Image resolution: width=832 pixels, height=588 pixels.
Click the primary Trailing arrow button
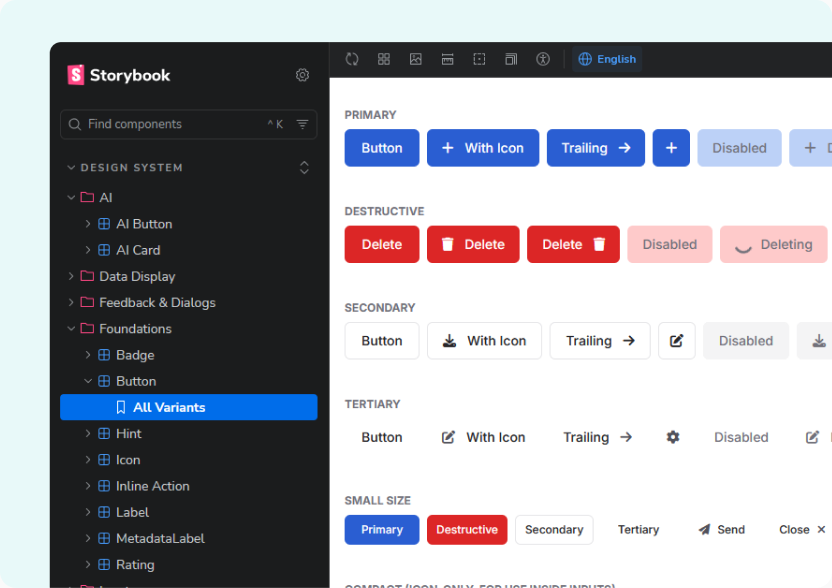click(x=596, y=148)
